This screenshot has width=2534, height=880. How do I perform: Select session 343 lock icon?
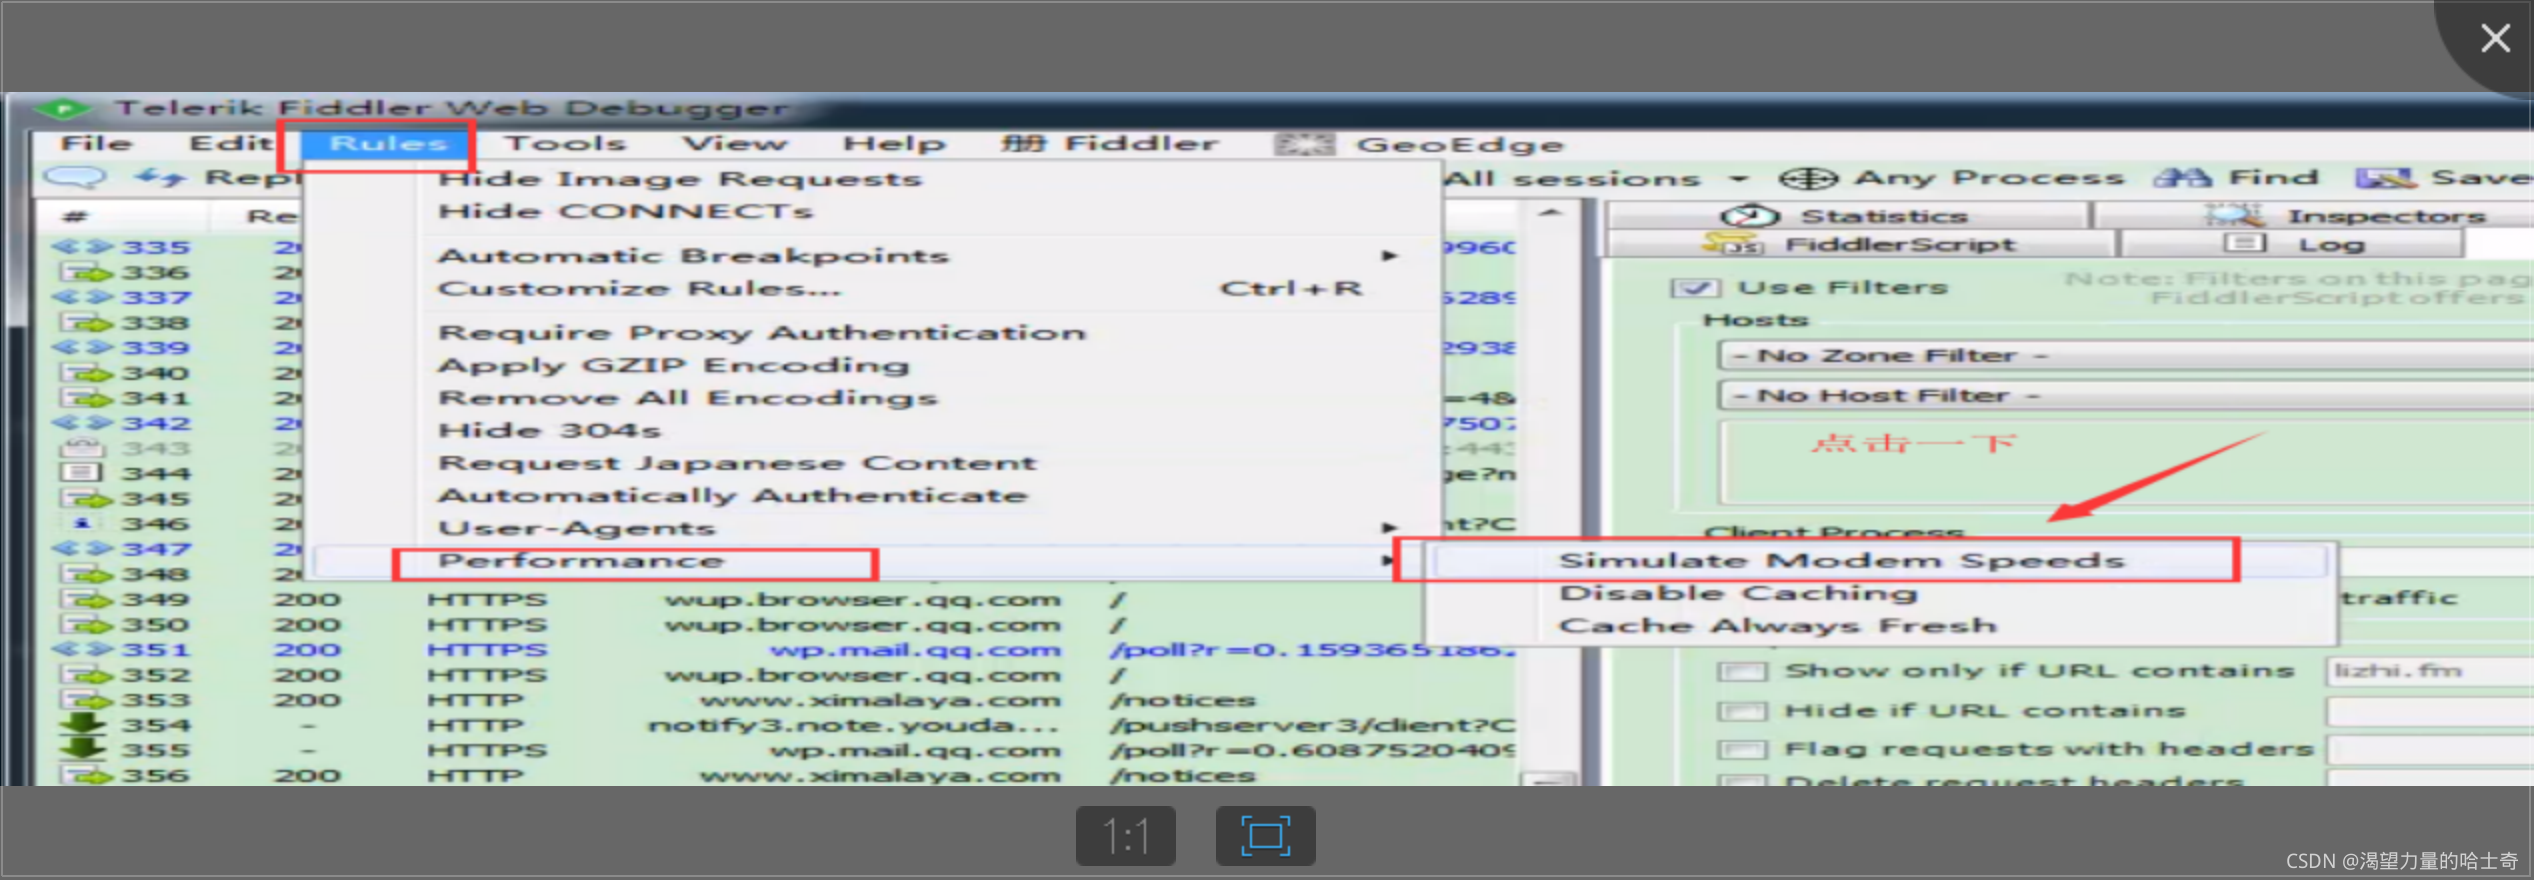[83, 448]
